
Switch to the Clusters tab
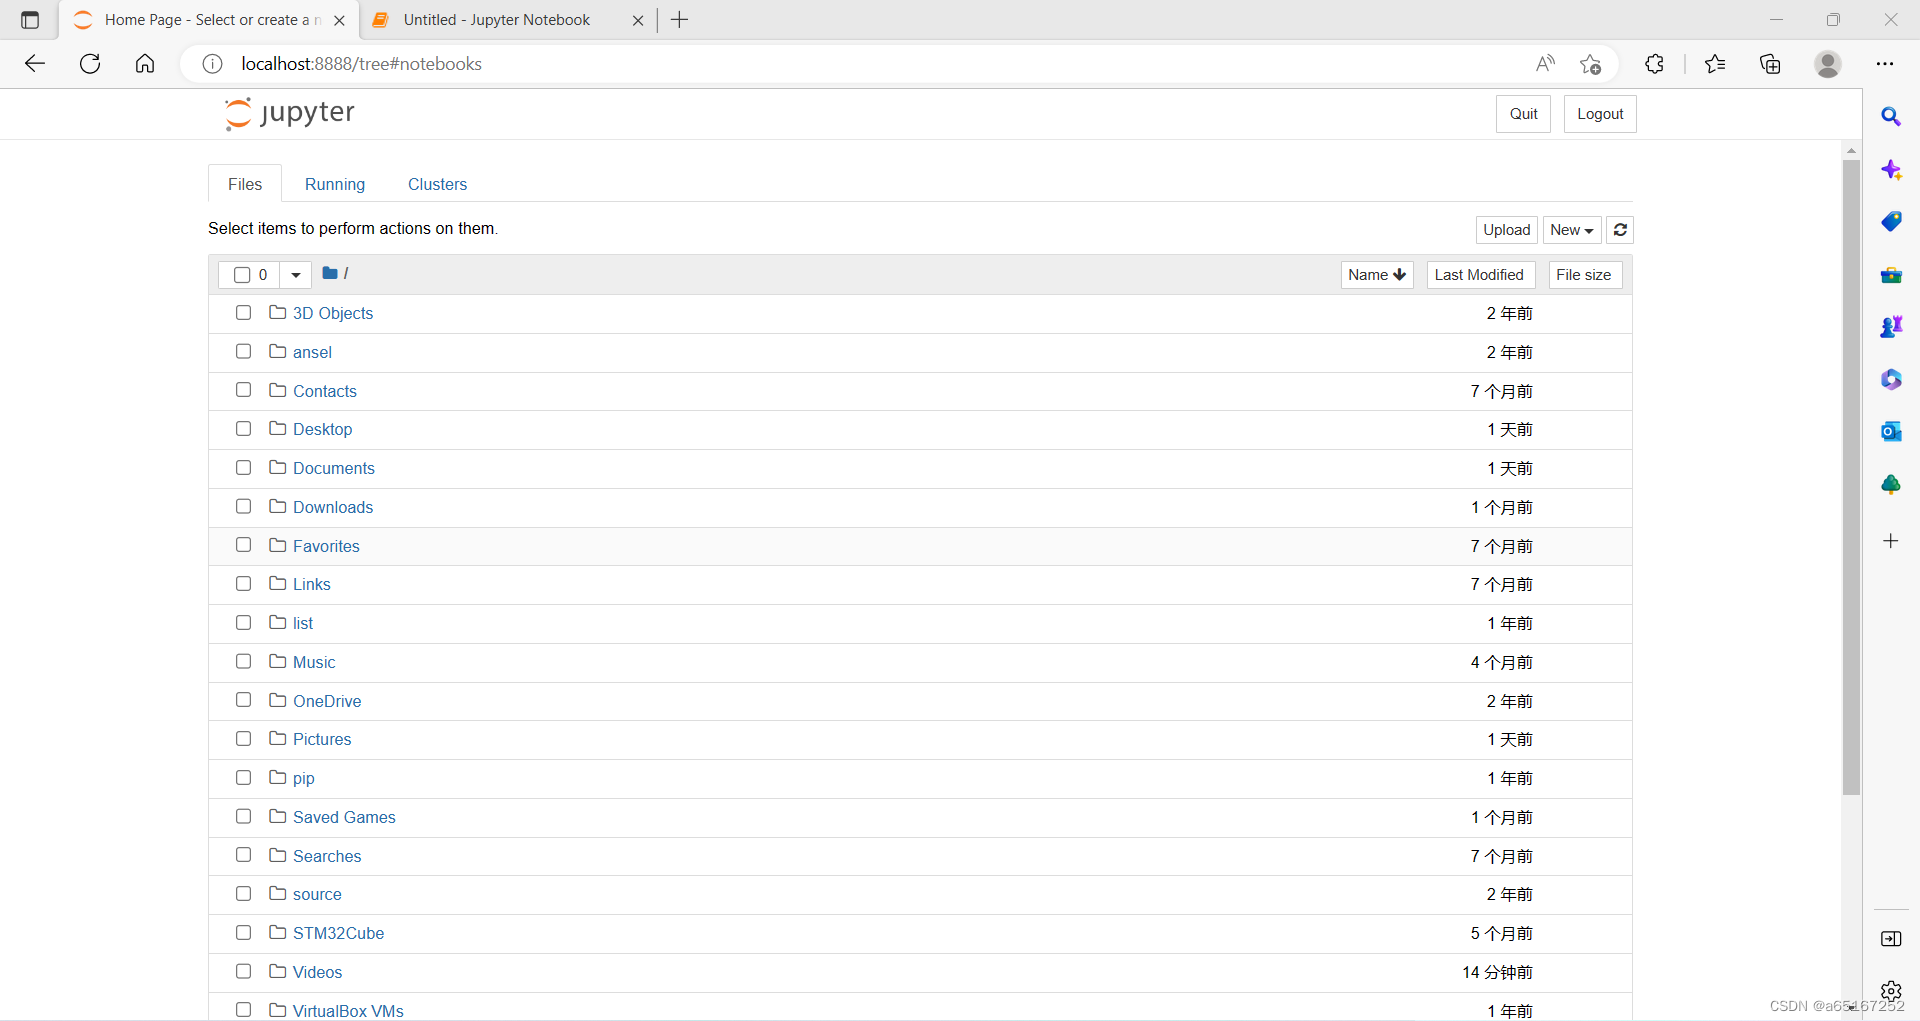point(438,184)
